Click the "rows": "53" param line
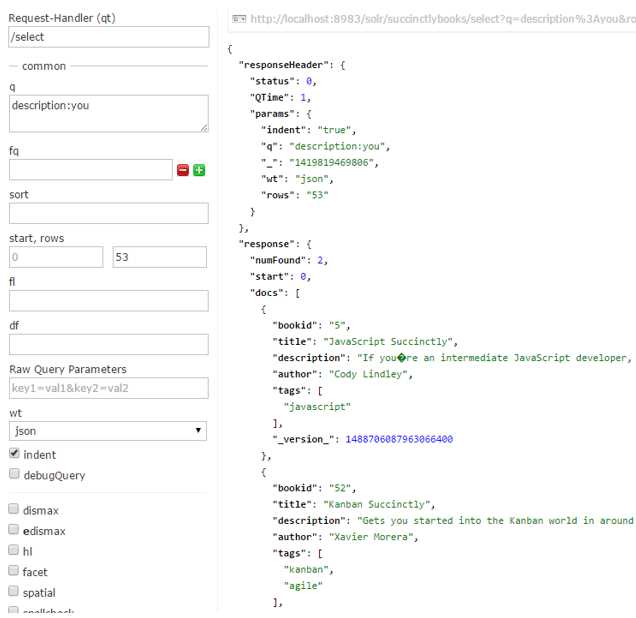 click(294, 195)
